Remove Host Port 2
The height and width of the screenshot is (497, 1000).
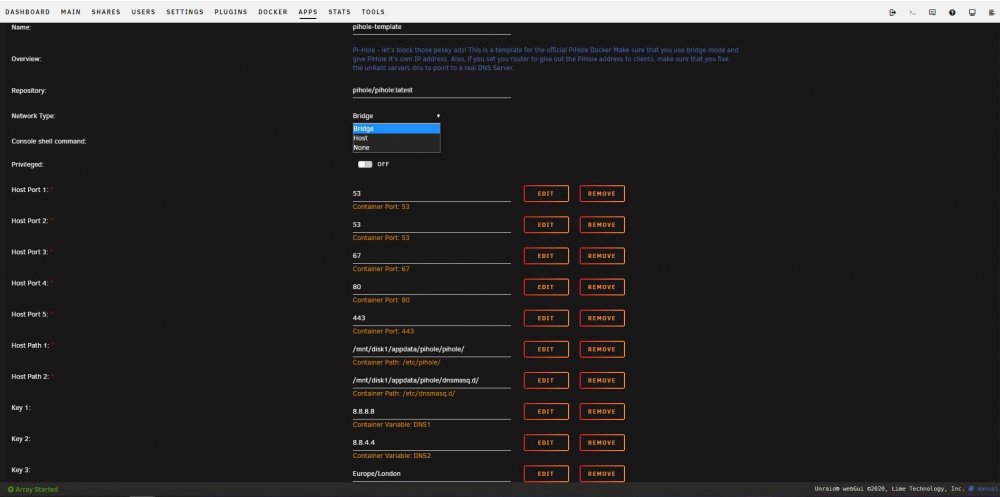602,225
